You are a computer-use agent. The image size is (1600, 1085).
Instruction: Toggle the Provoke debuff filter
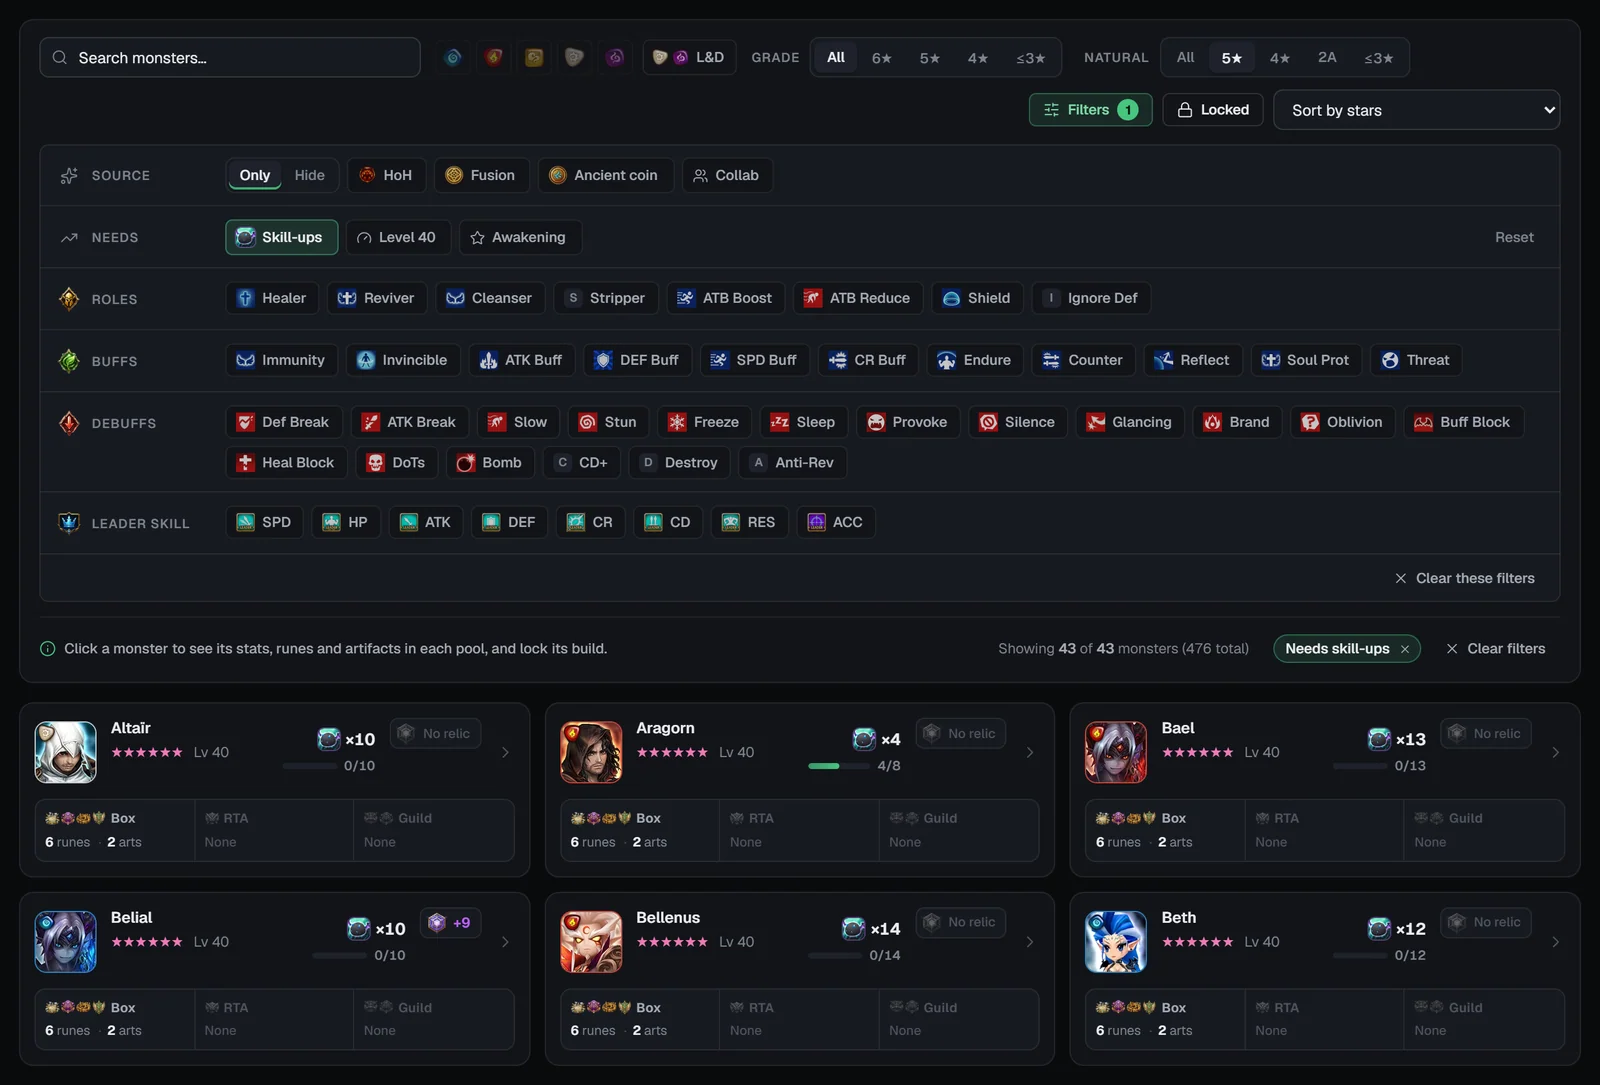pyautogui.click(x=908, y=422)
